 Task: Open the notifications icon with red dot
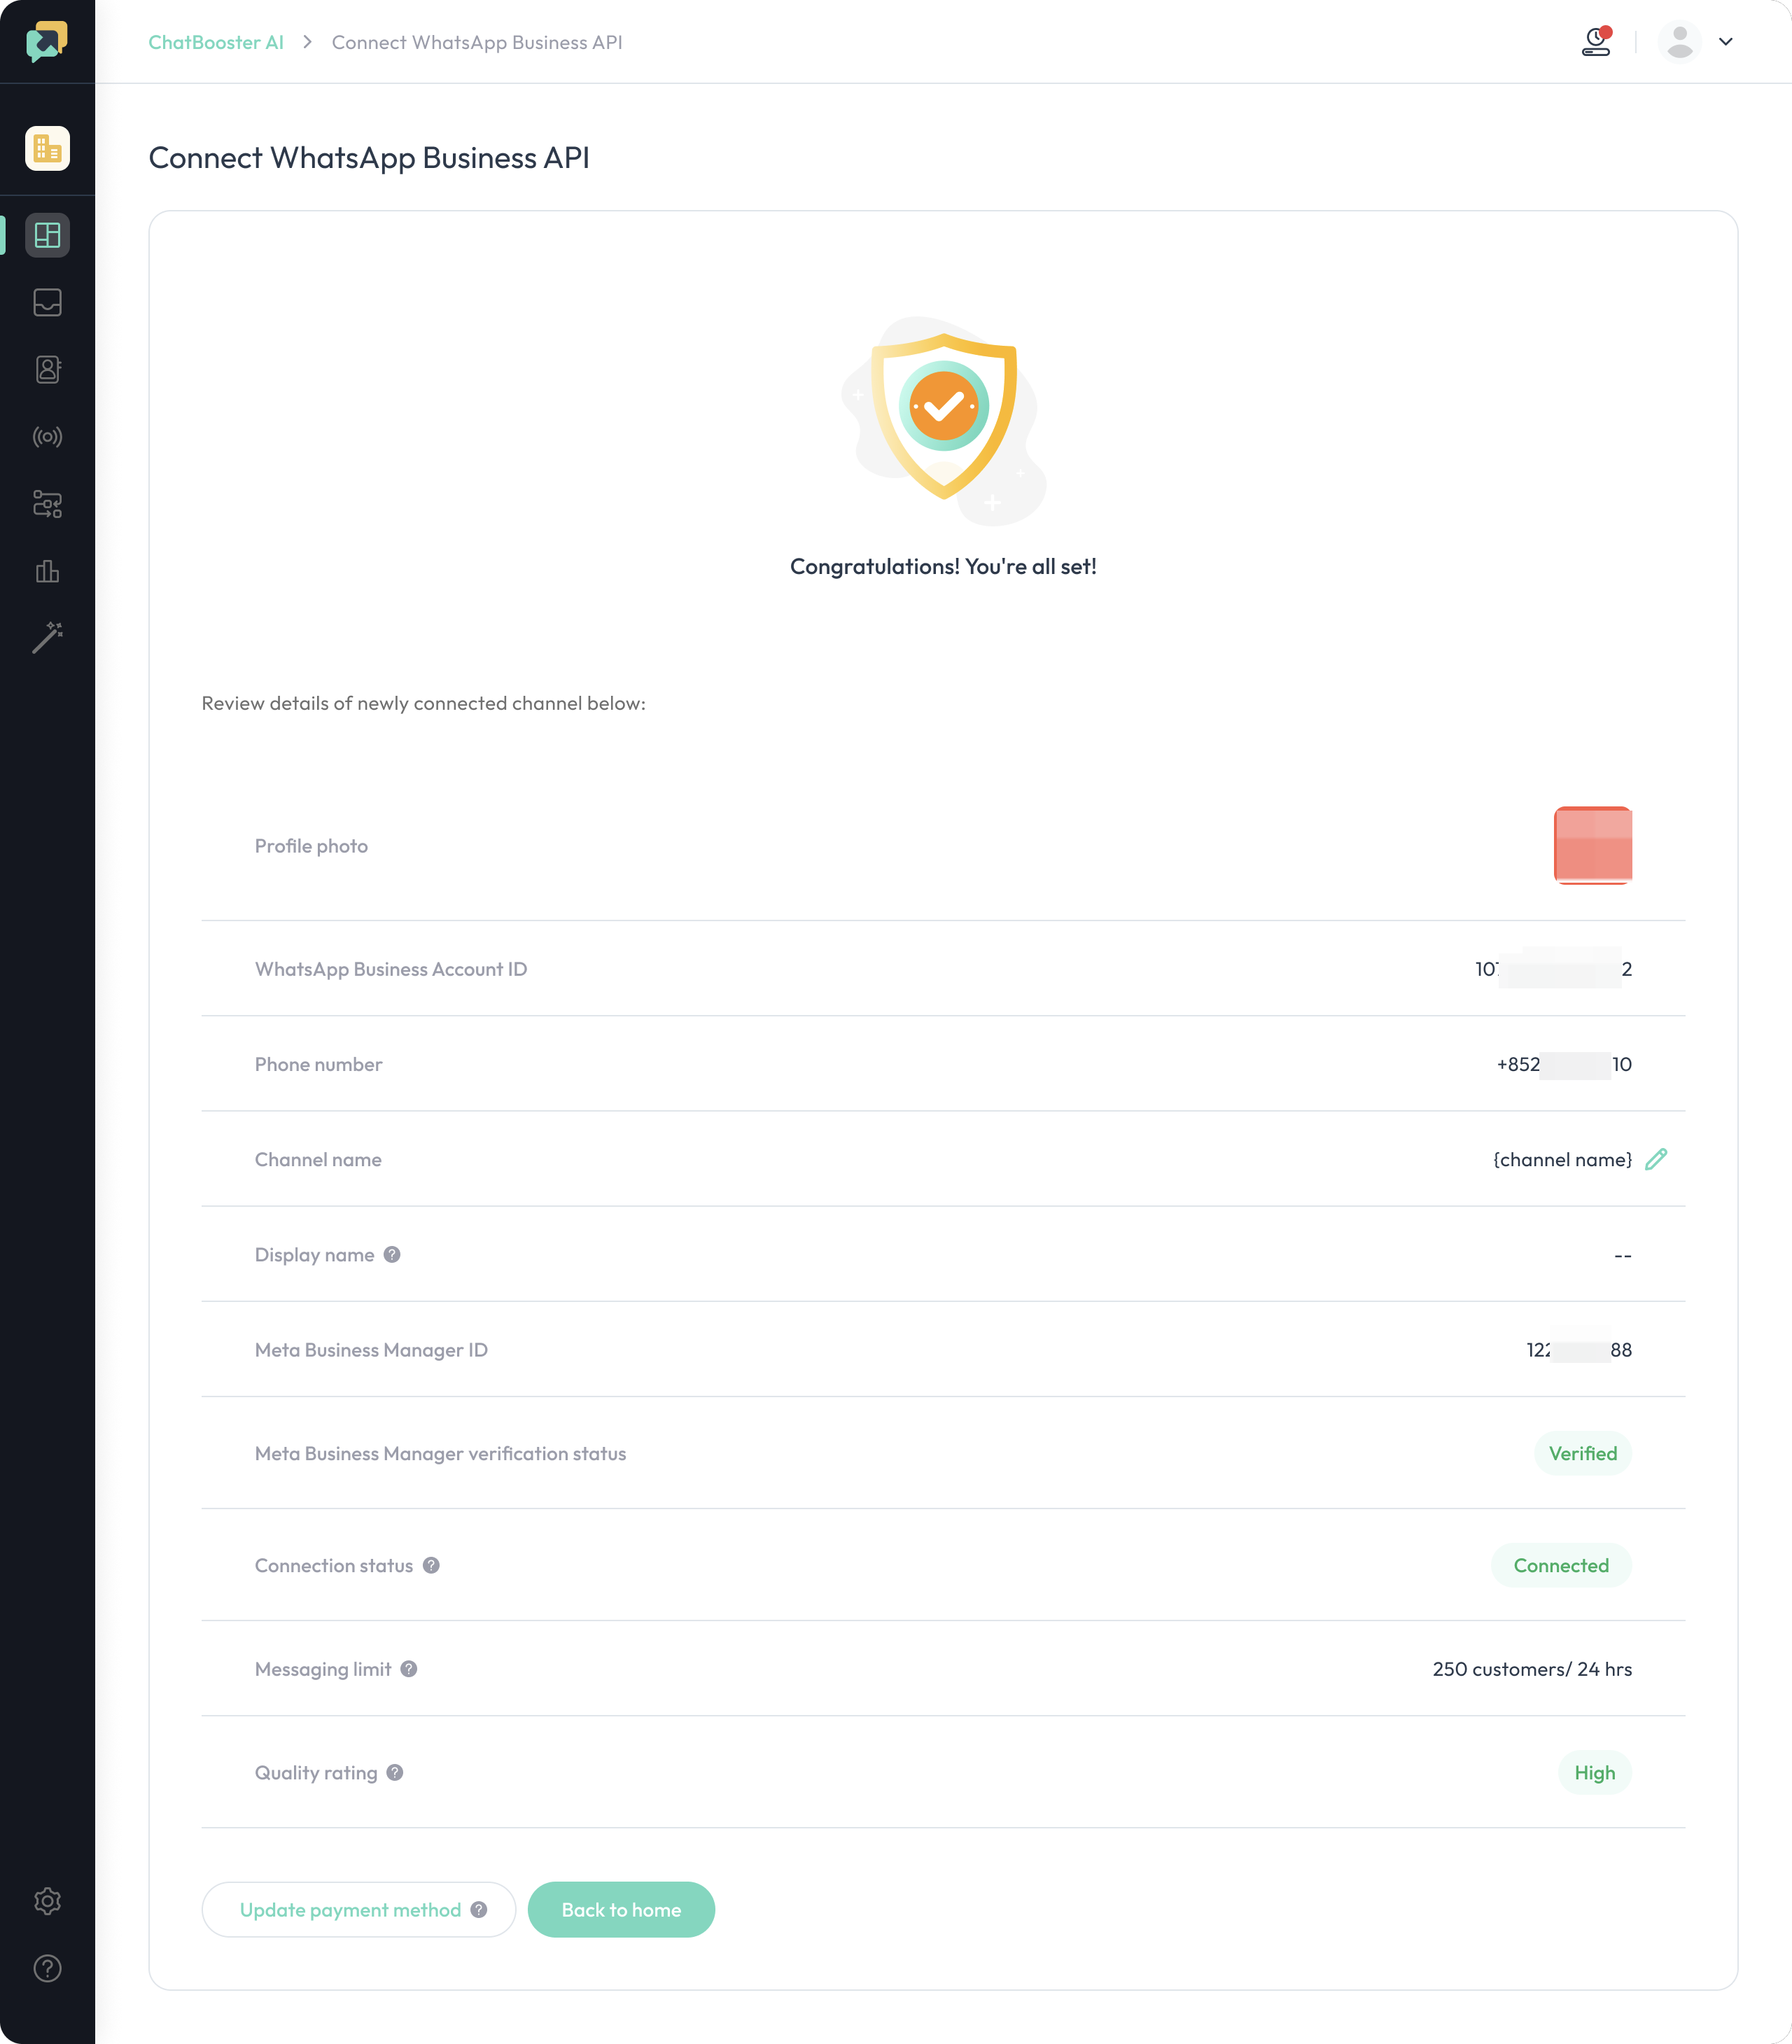pos(1597,41)
